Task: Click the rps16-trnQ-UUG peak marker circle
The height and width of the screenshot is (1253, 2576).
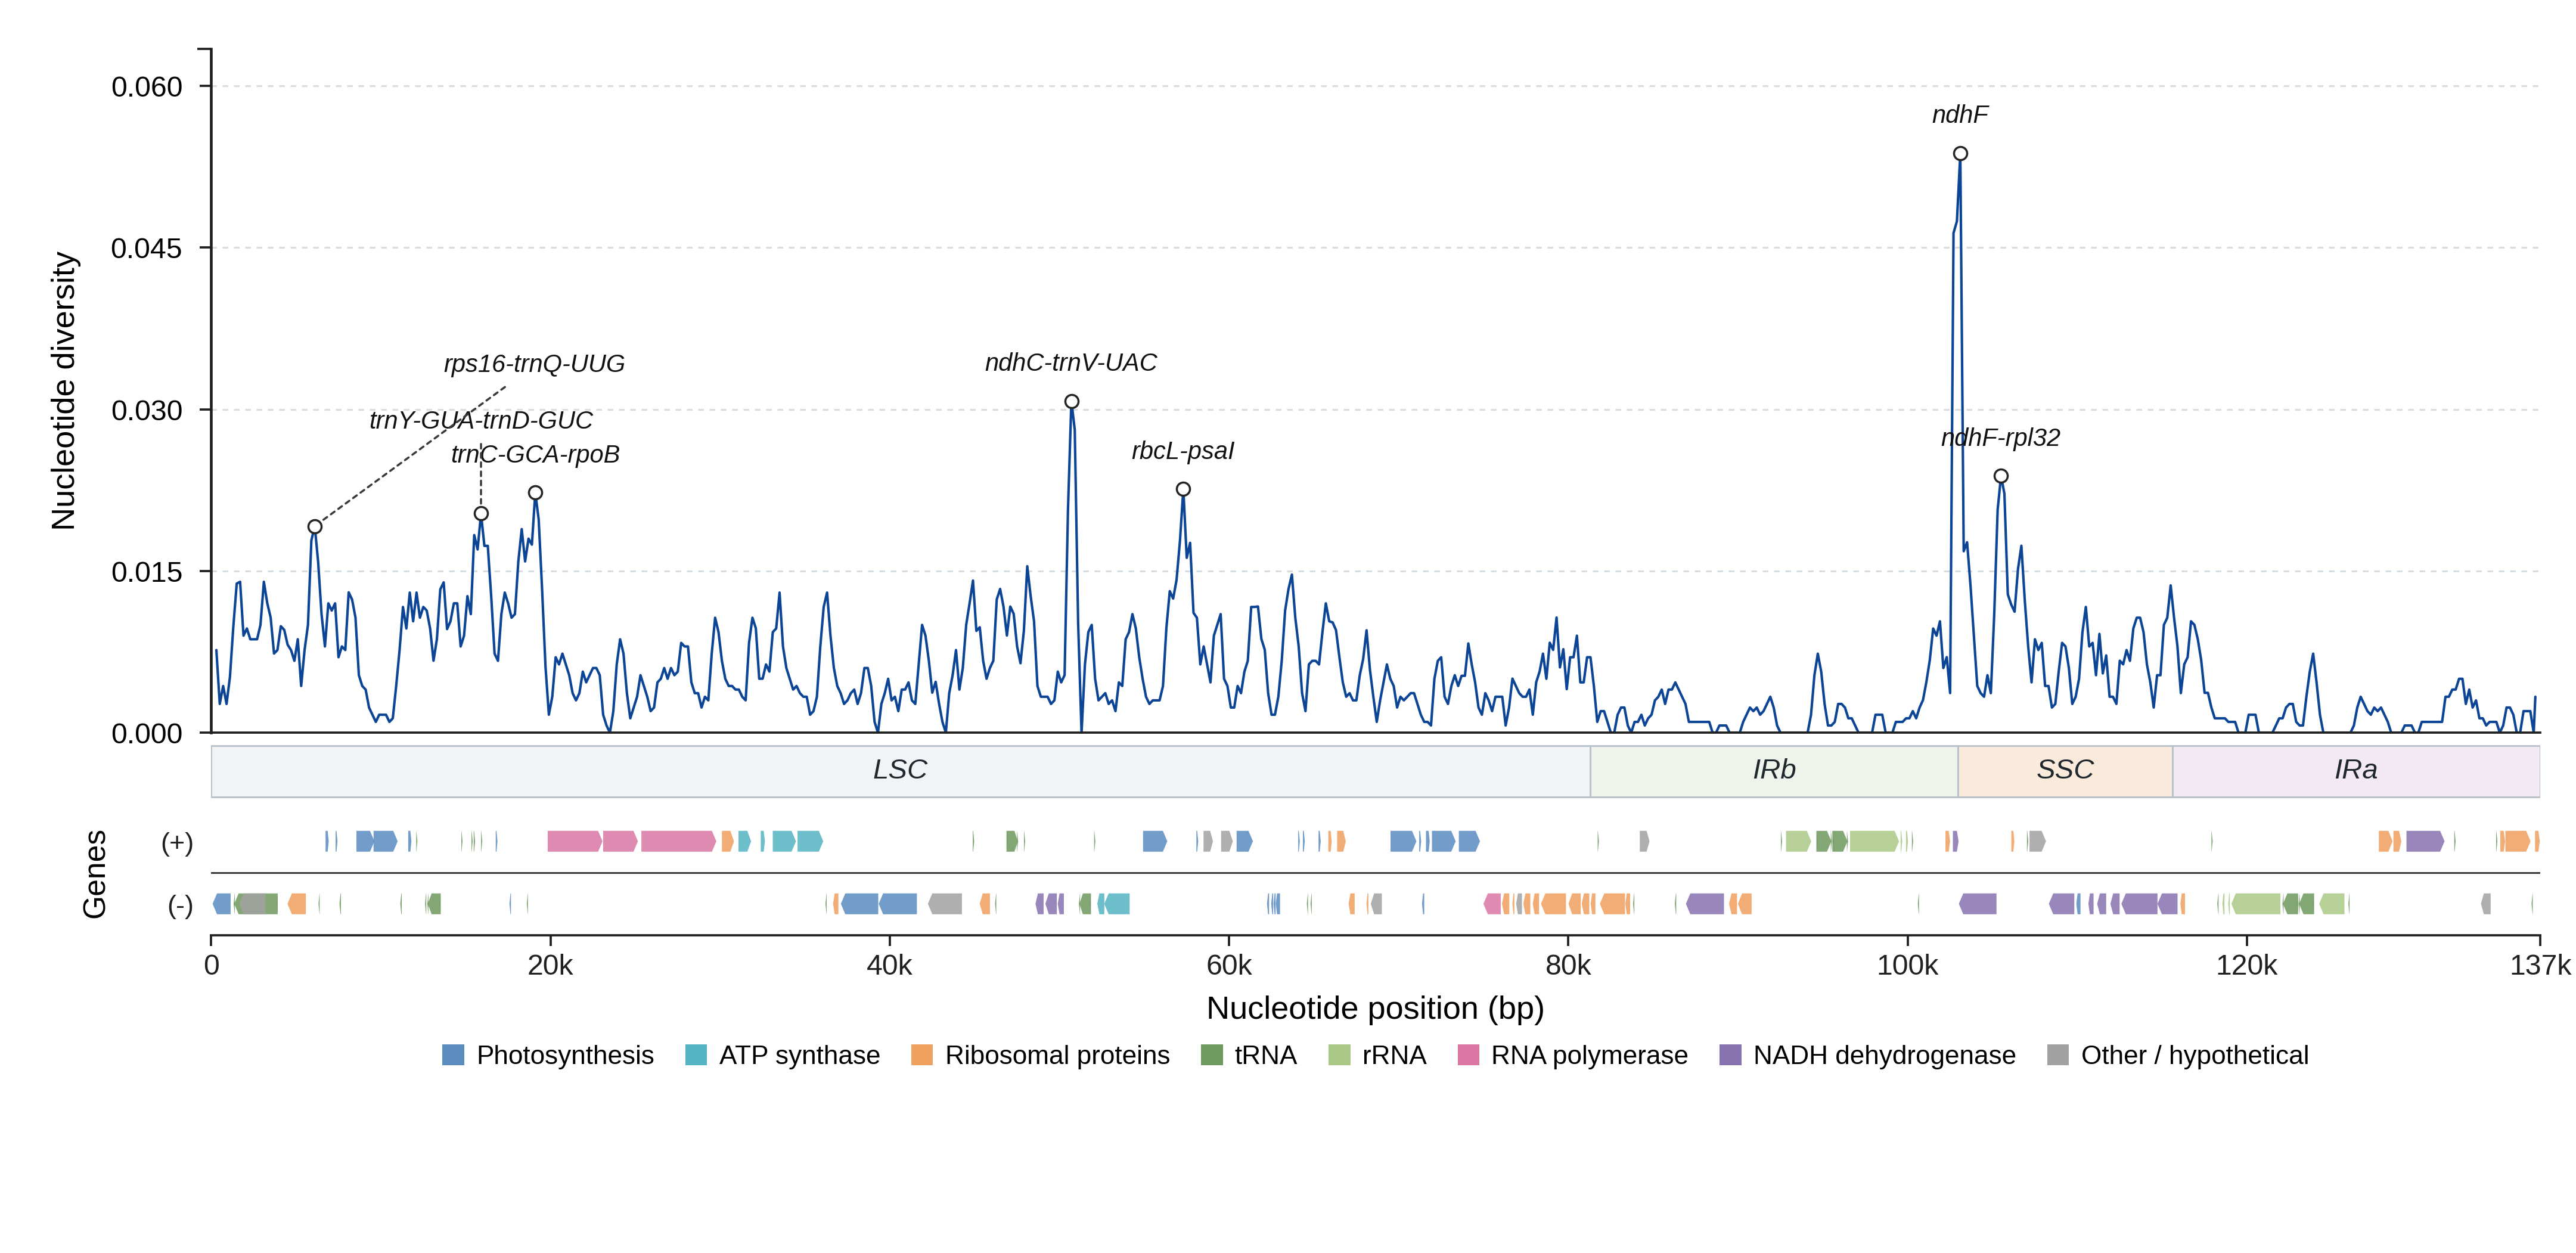Action: tap(314, 526)
